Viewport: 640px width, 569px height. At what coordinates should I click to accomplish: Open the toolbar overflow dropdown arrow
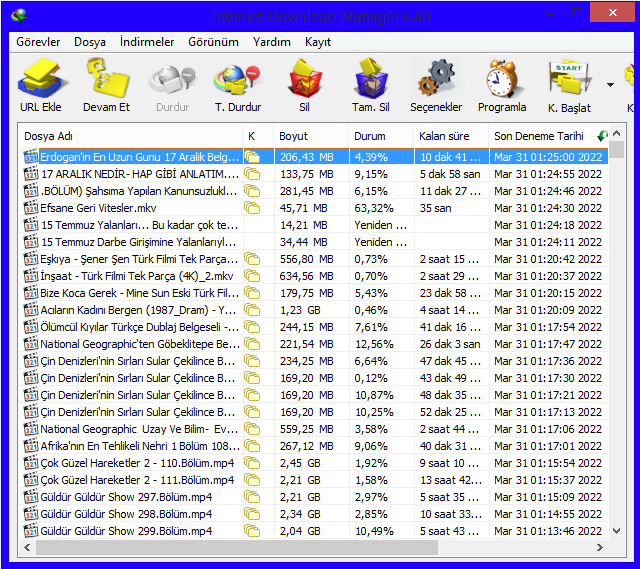coord(610,85)
